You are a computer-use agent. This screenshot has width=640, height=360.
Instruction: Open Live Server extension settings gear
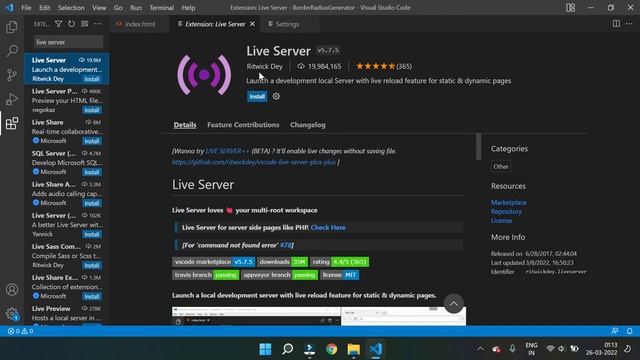tap(276, 96)
